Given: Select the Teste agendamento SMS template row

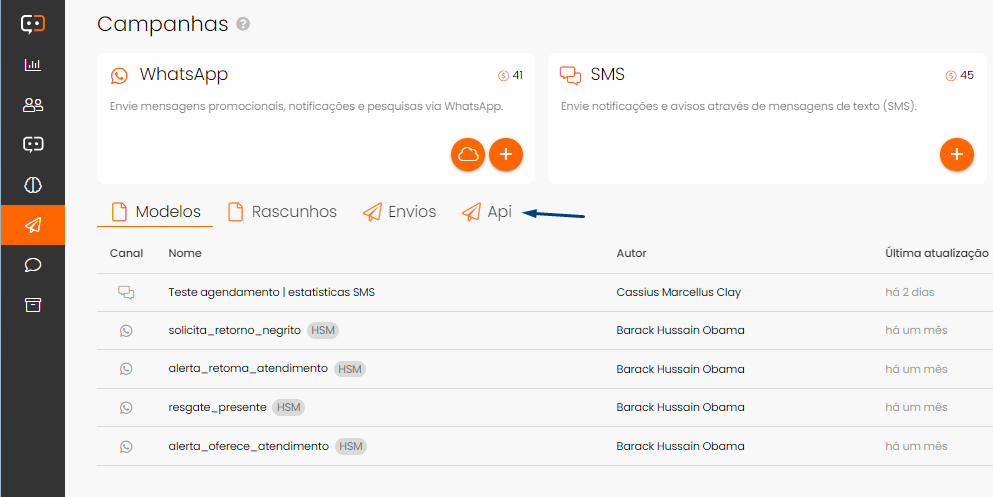Looking at the screenshot, I should tap(271, 292).
